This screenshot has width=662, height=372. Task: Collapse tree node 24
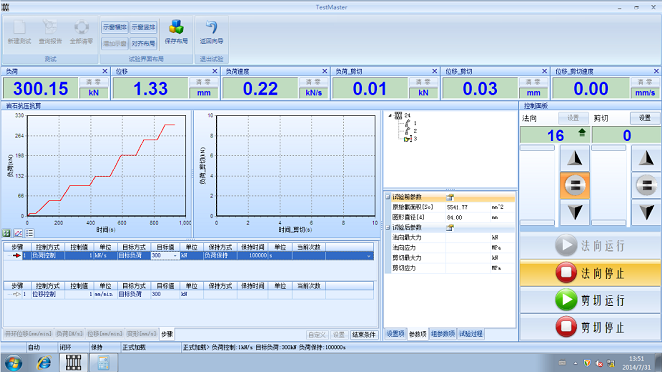(390, 115)
